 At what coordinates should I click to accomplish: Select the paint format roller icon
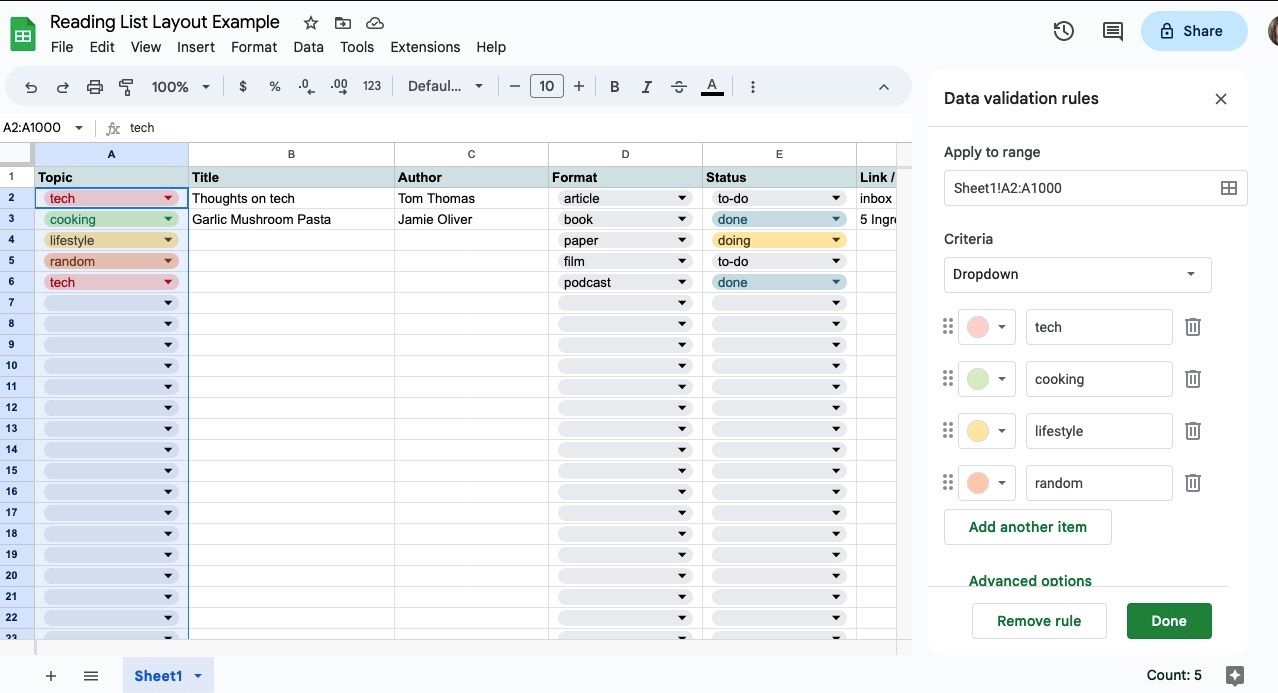[126, 87]
